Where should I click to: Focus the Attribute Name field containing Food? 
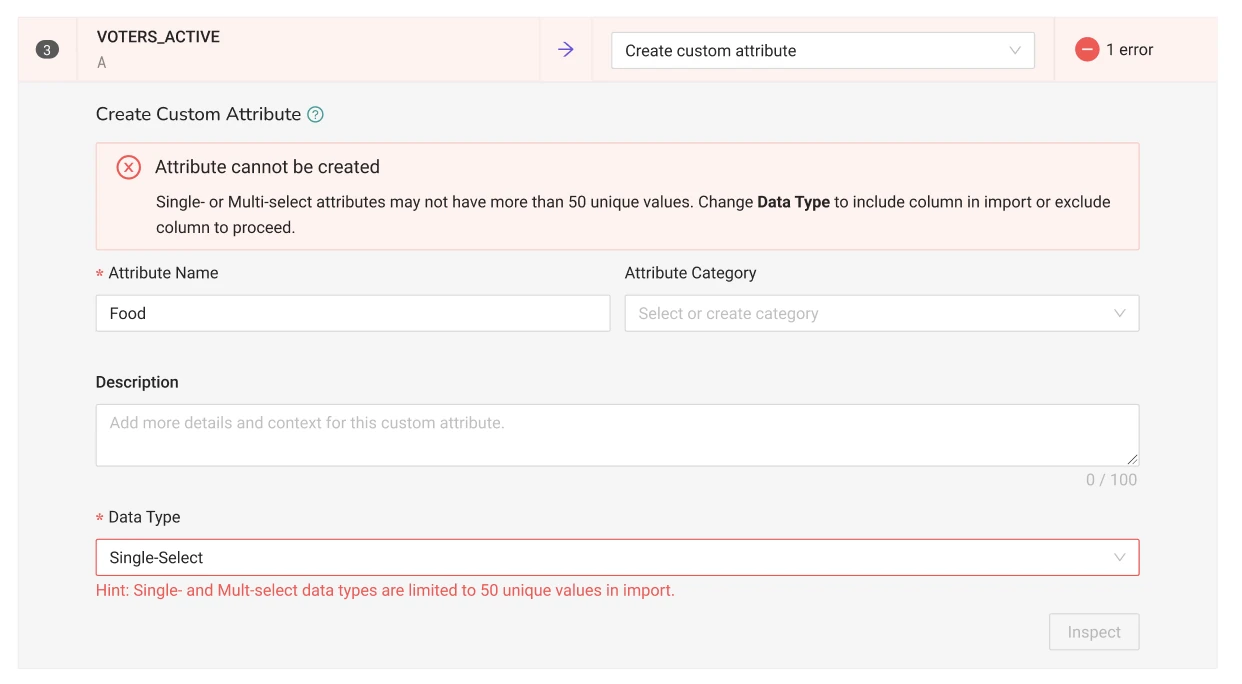(353, 313)
